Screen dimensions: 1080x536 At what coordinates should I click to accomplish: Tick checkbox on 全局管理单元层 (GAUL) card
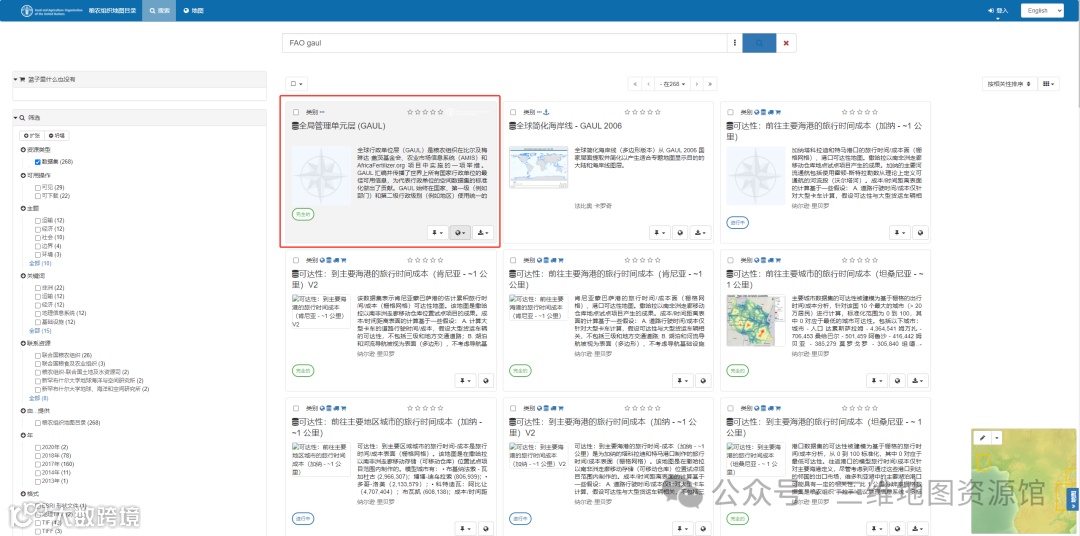tap(296, 112)
